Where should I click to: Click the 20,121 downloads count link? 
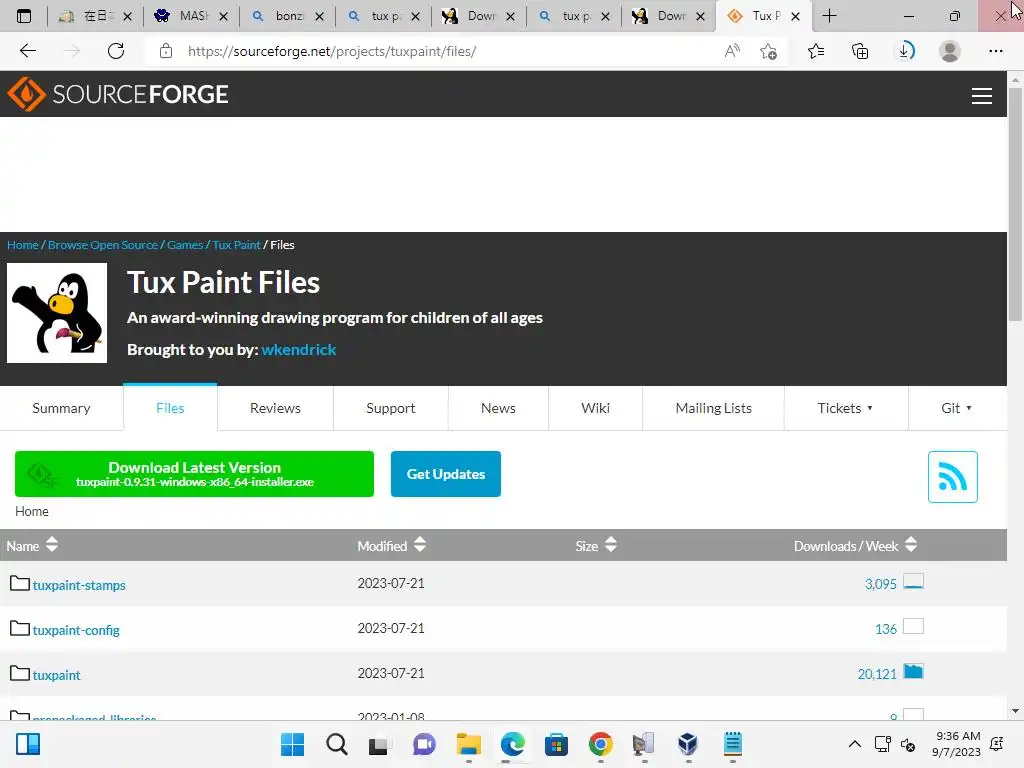point(876,674)
